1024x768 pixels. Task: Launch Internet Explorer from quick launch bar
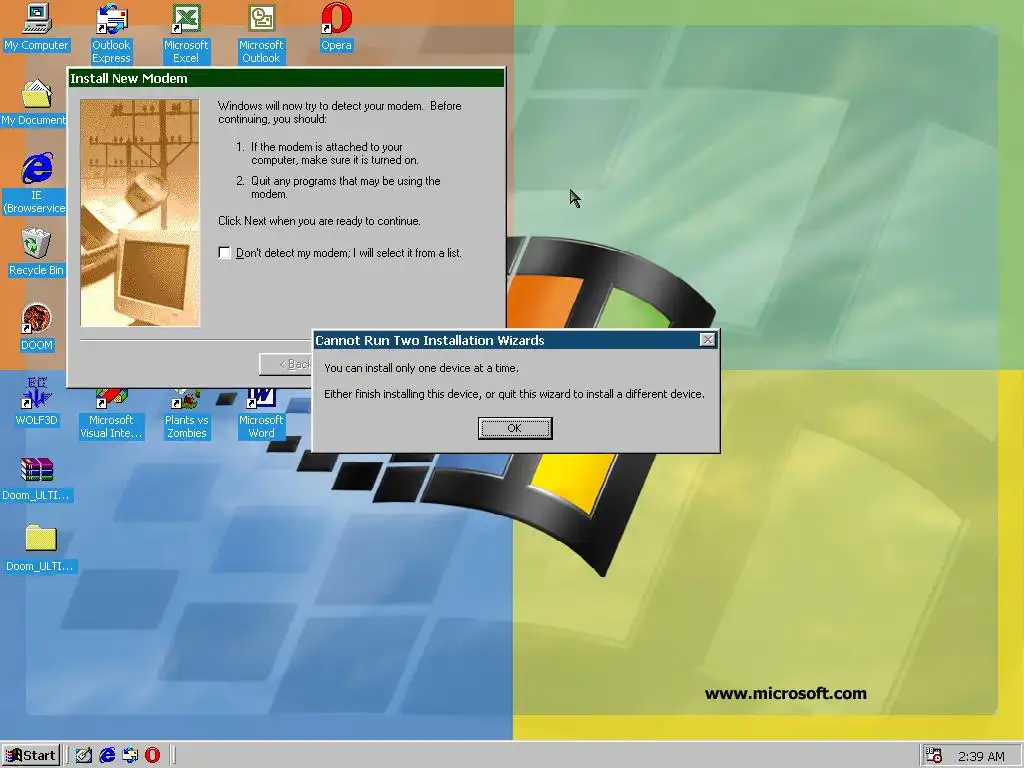[x=107, y=756]
